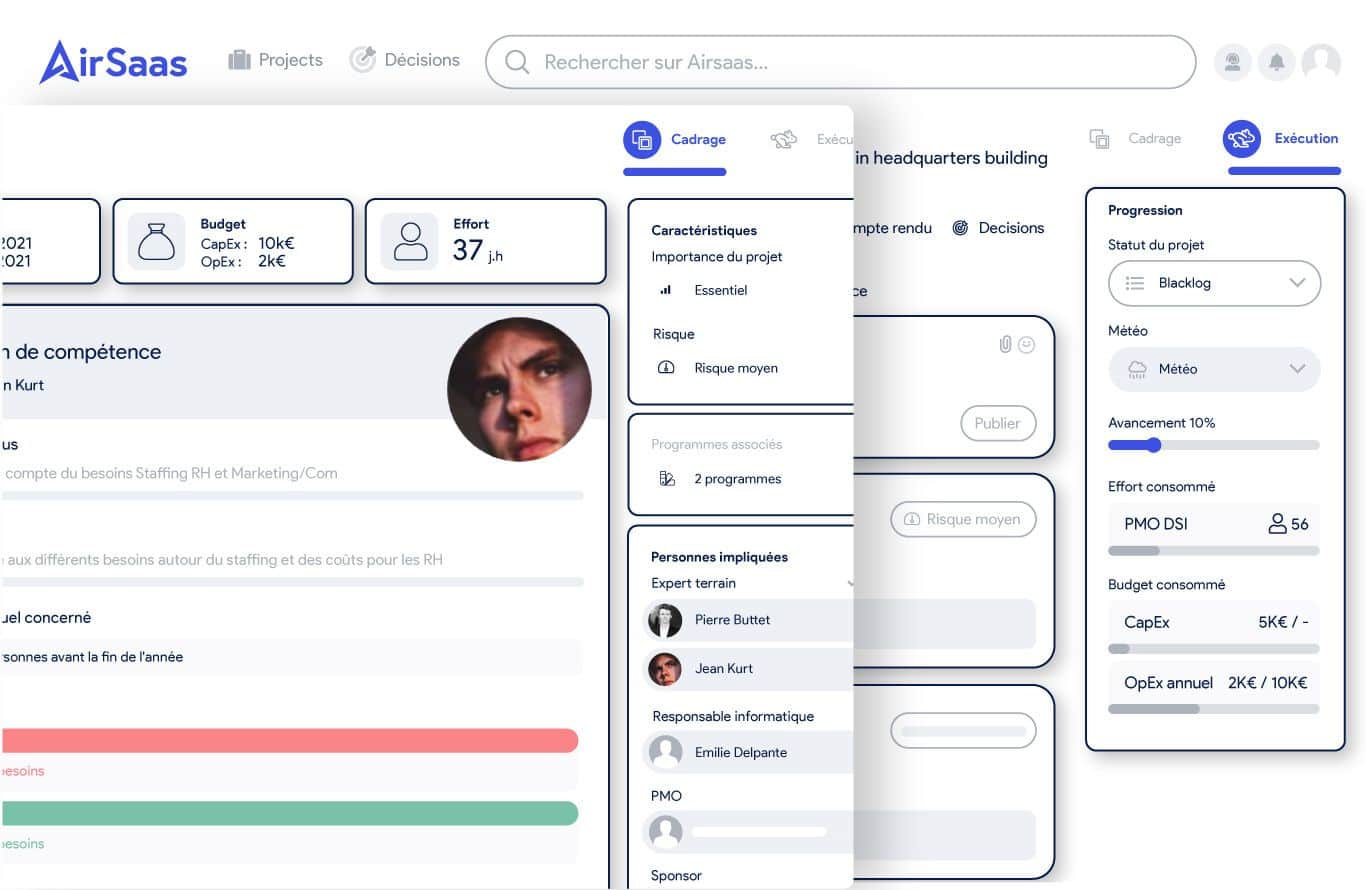
Task: Click the OpEx annuel 2K€ / 10K€ value
Action: tap(1267, 683)
